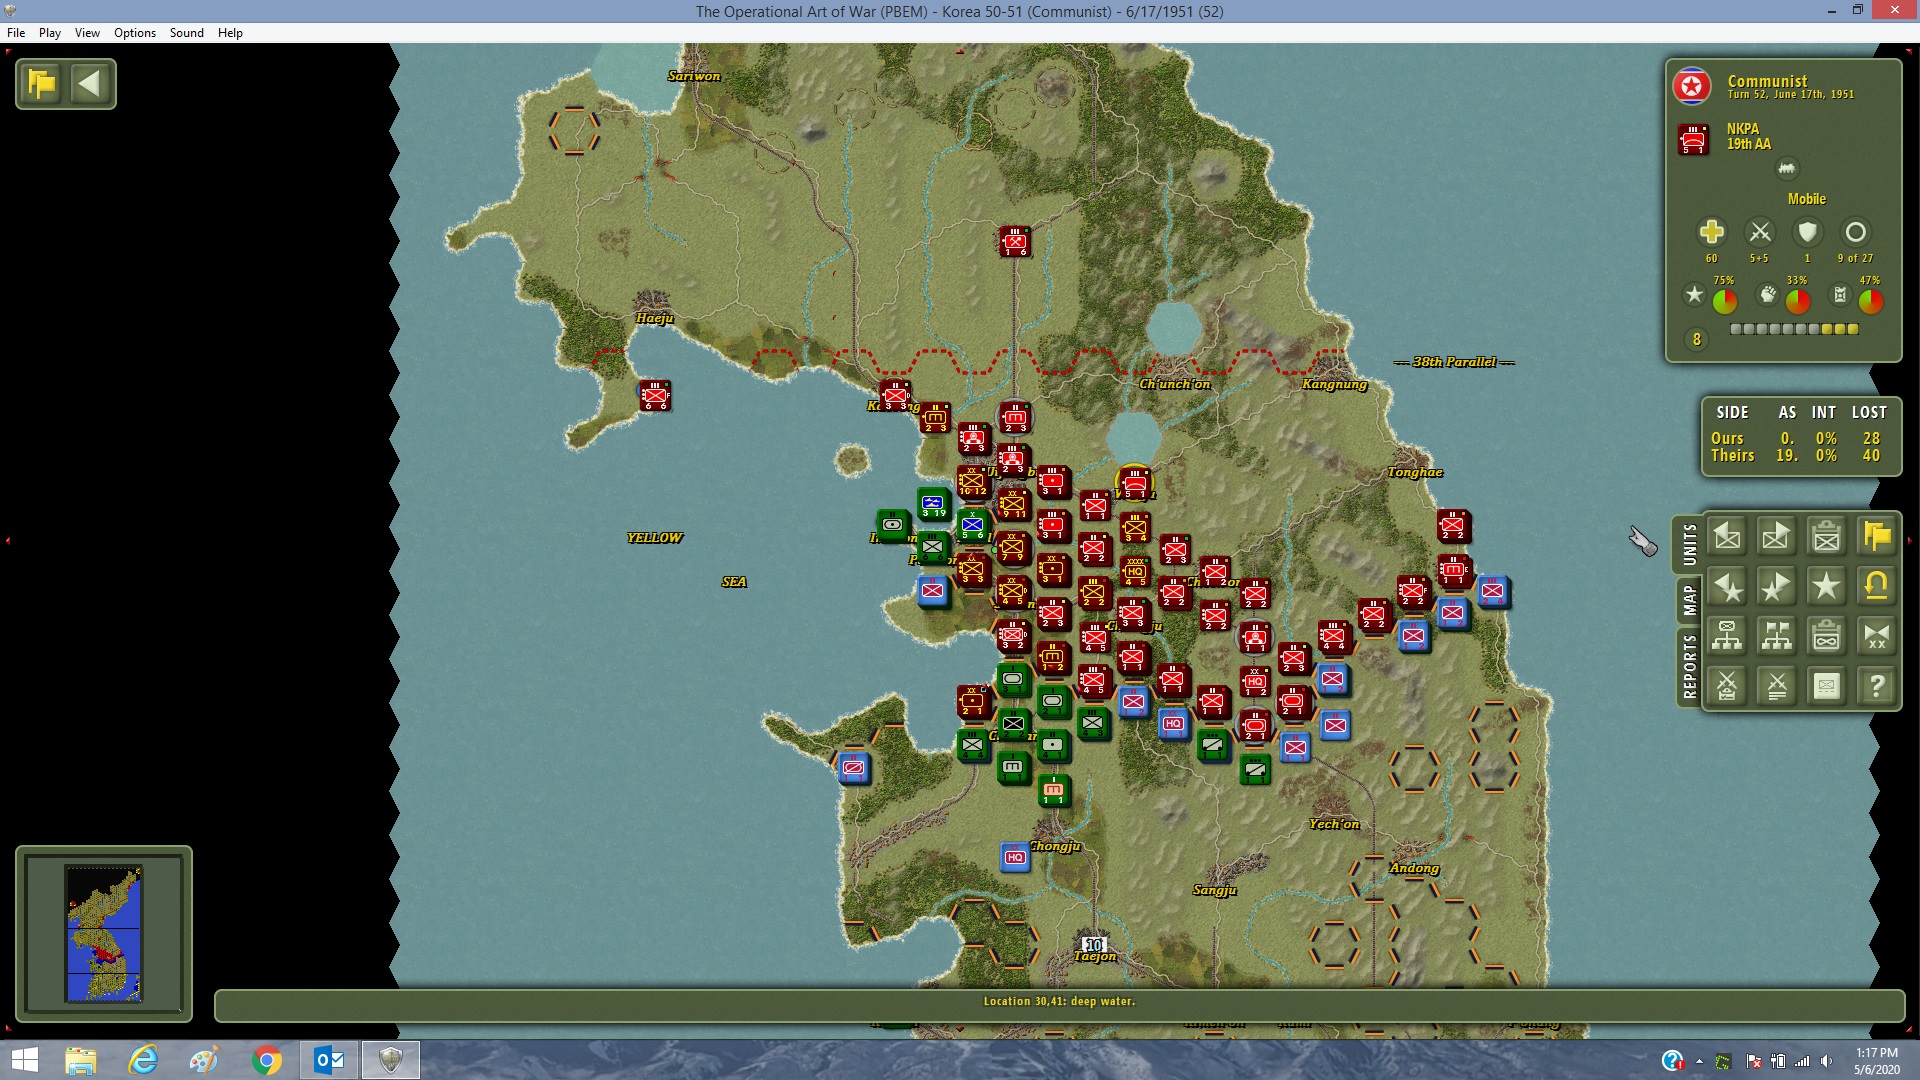
Task: Click the train rail-movement icon
Action: (1787, 168)
